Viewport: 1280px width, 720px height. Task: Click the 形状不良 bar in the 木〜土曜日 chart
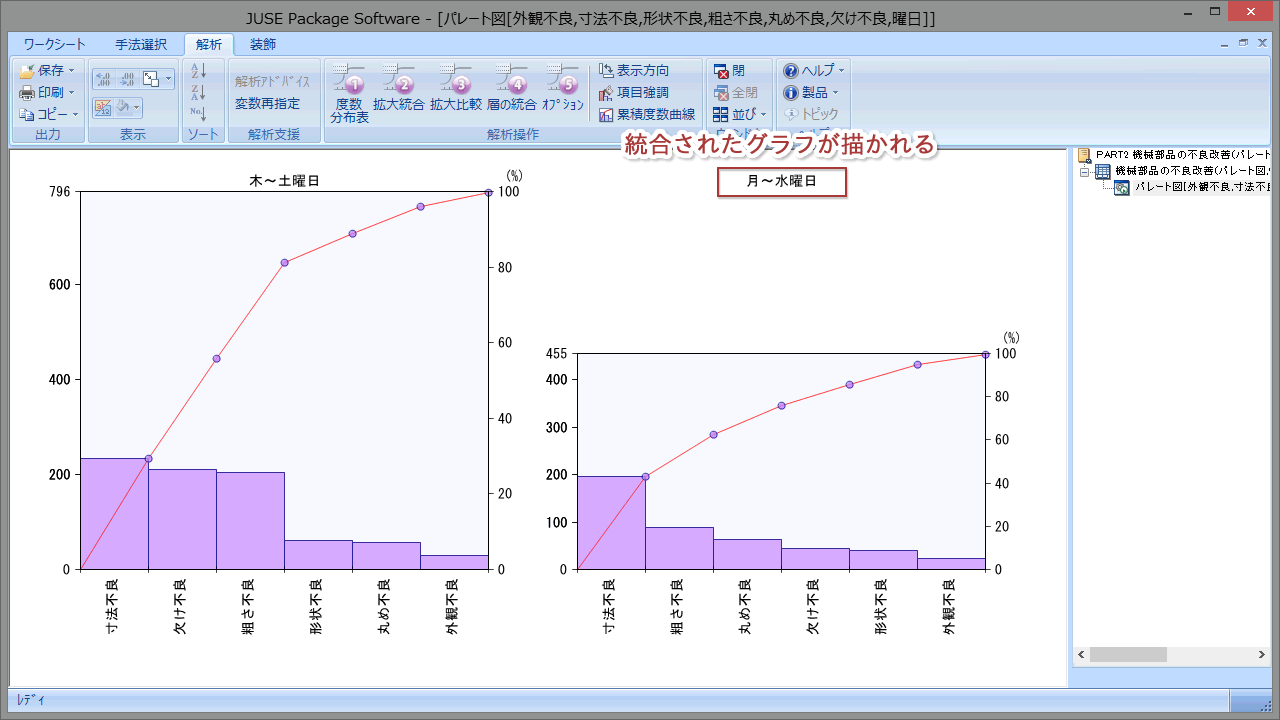click(318, 555)
